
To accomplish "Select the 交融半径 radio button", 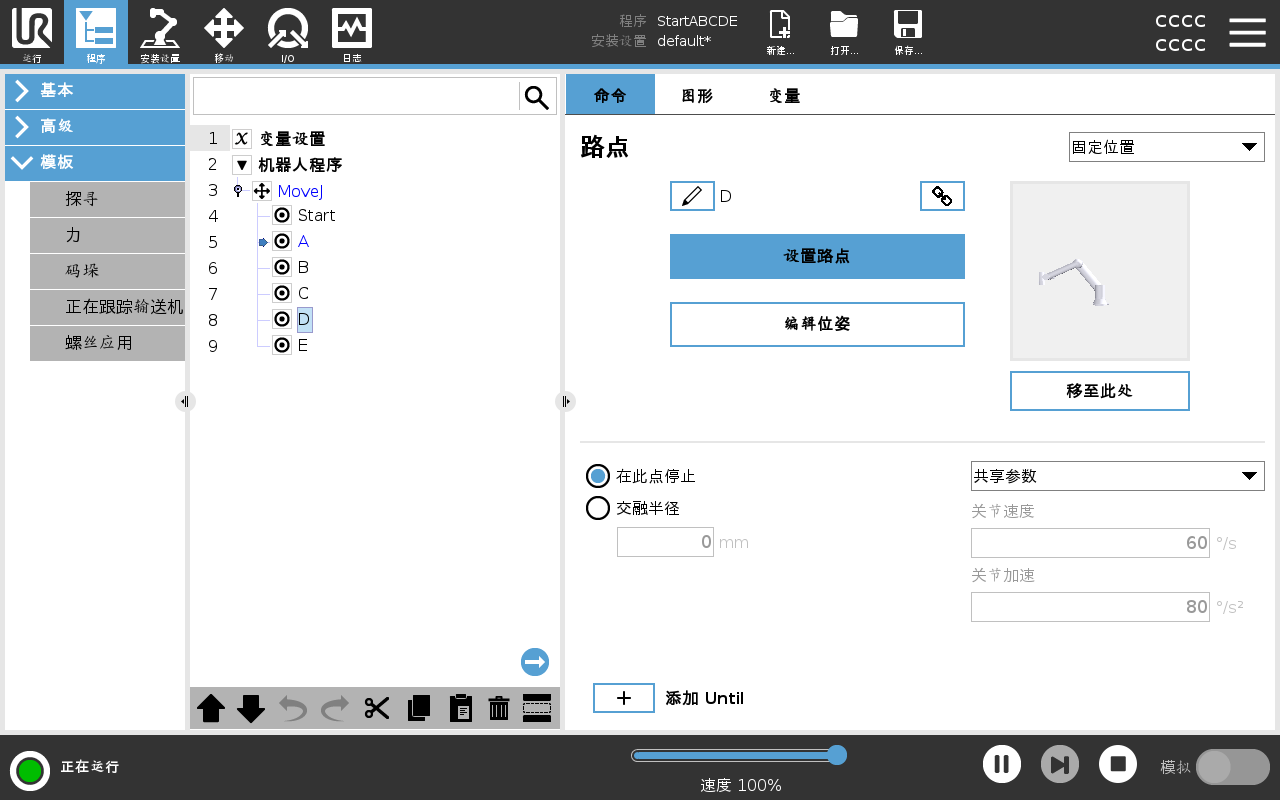I will pyautogui.click(x=598, y=508).
